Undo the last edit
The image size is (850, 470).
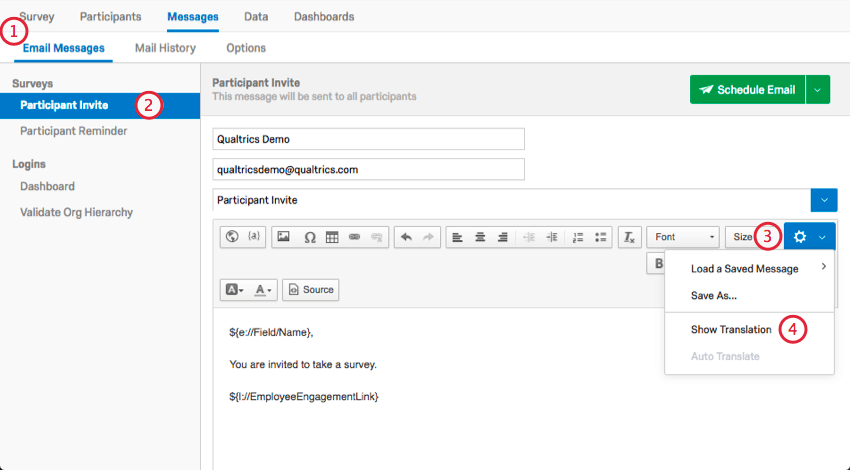point(406,237)
